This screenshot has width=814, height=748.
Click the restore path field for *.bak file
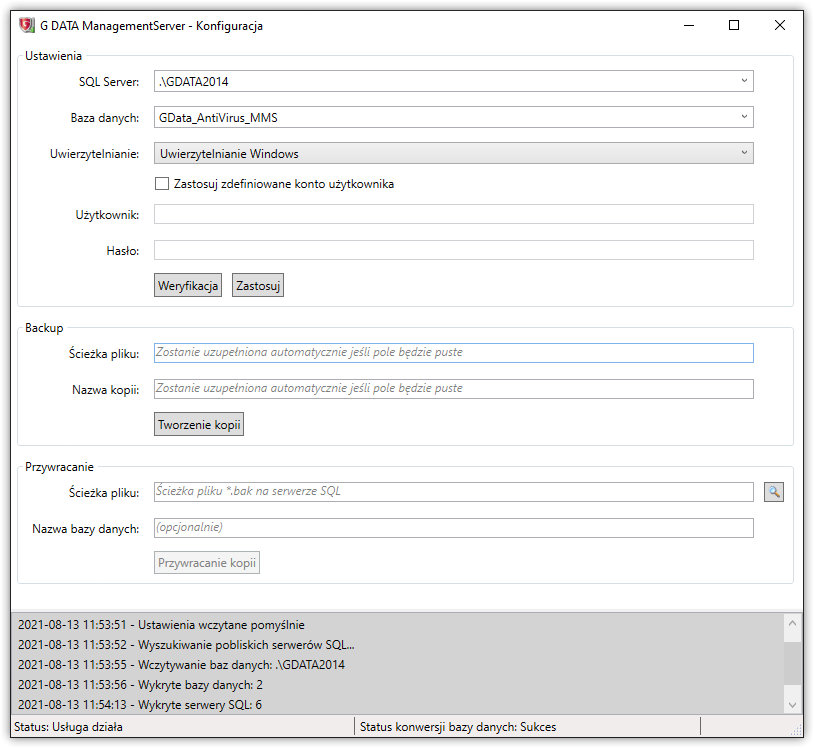coord(453,492)
